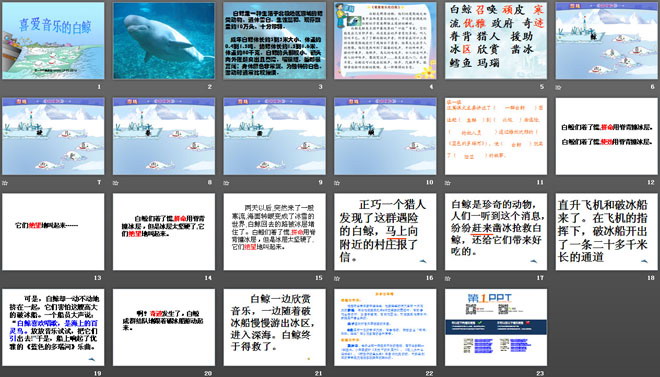Screen dimensions: 660x377
Task: Select slide 6 iceberg scene thumbnail
Action: [607, 41]
